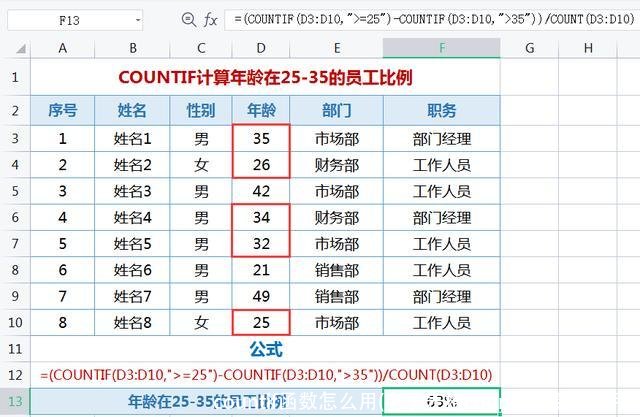Image resolution: width=640 pixels, height=417 pixels.
Task: Select age cell with value 21
Action: click(x=261, y=270)
